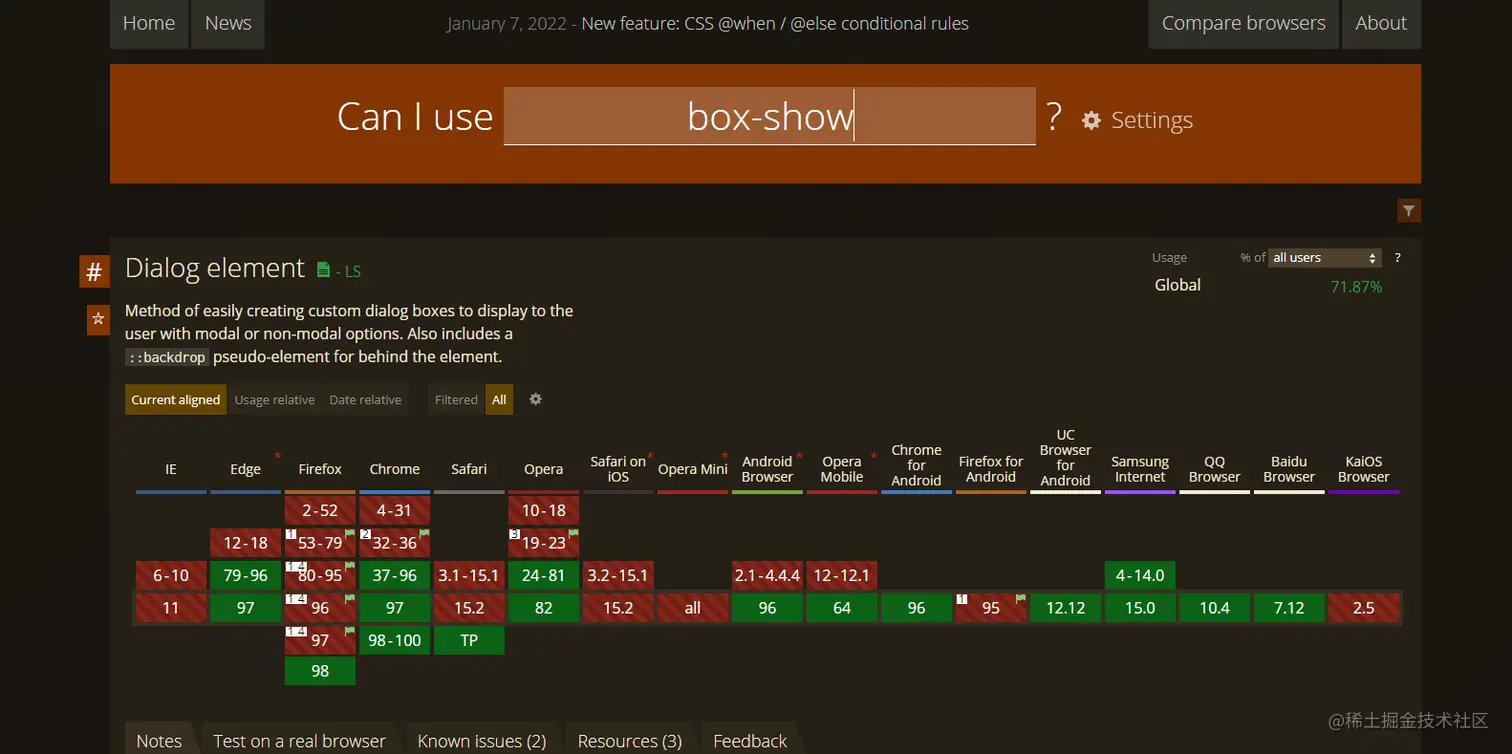Click the Chrome for Android column header
This screenshot has height=754, width=1512.
coord(916,465)
